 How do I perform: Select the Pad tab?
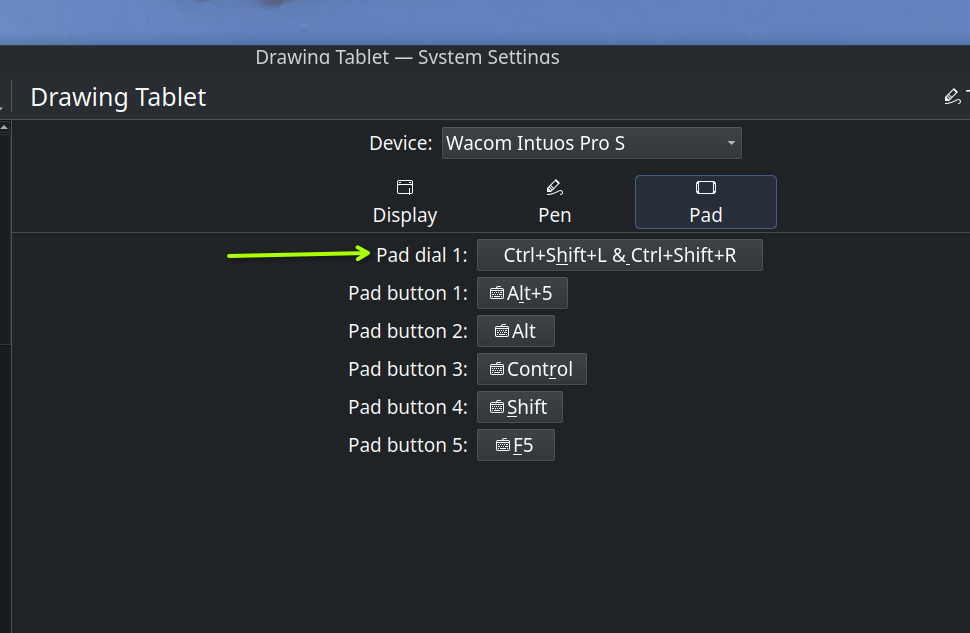point(706,202)
